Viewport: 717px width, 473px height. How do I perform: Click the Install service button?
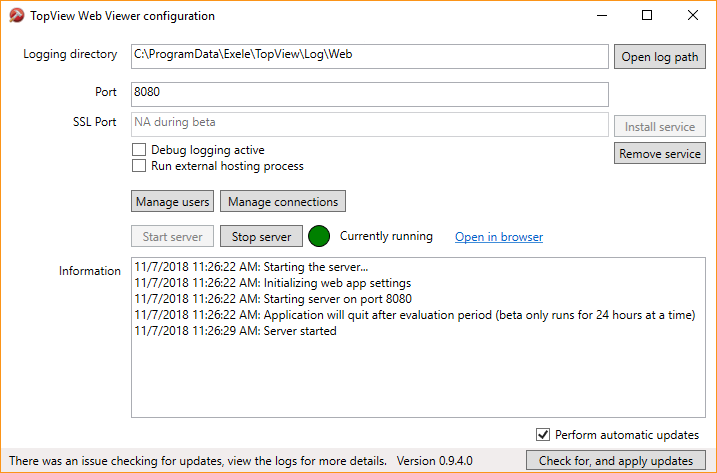tap(659, 126)
